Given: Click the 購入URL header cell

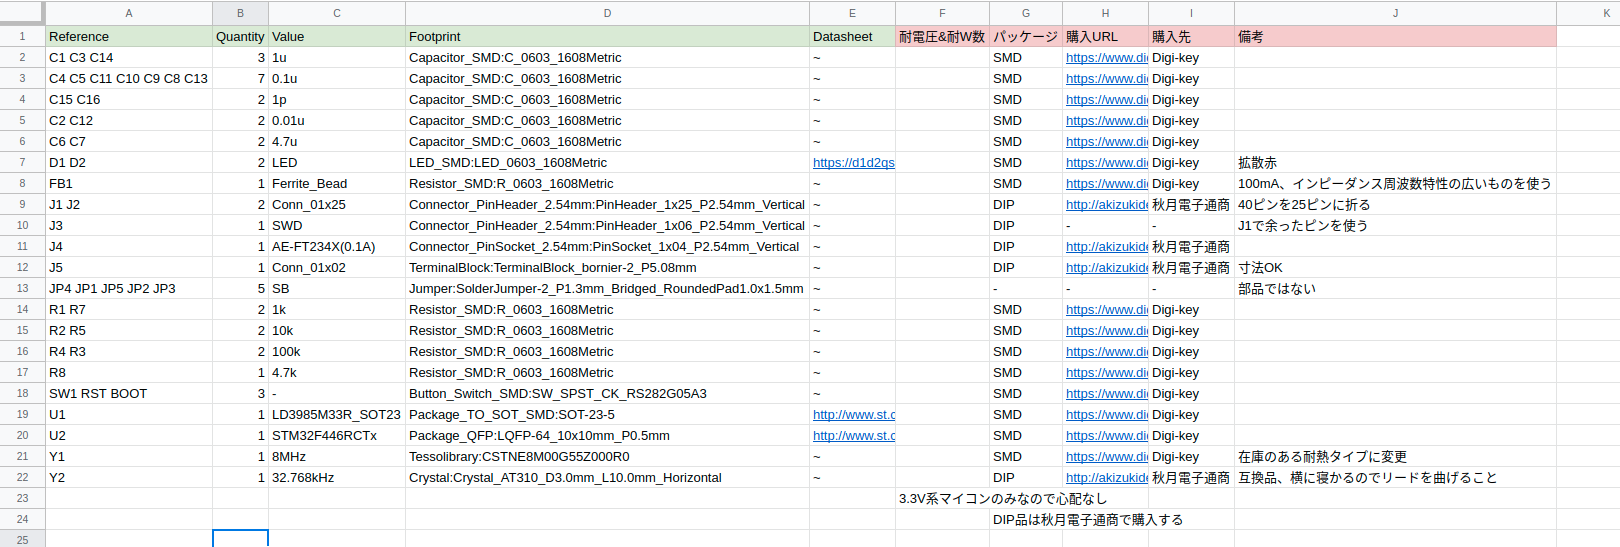Looking at the screenshot, I should (1105, 36).
